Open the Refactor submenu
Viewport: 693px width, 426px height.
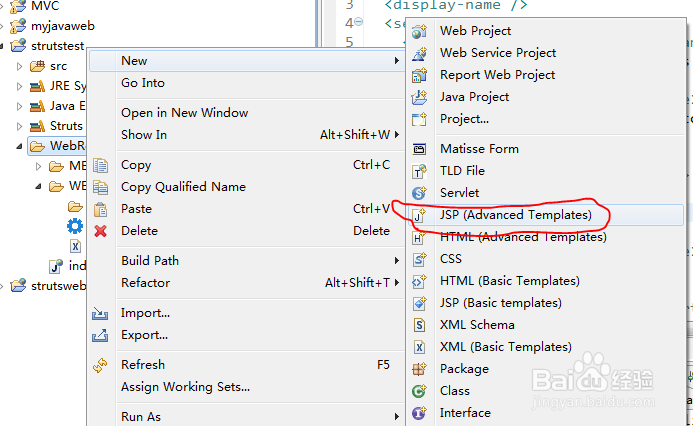pos(247,283)
